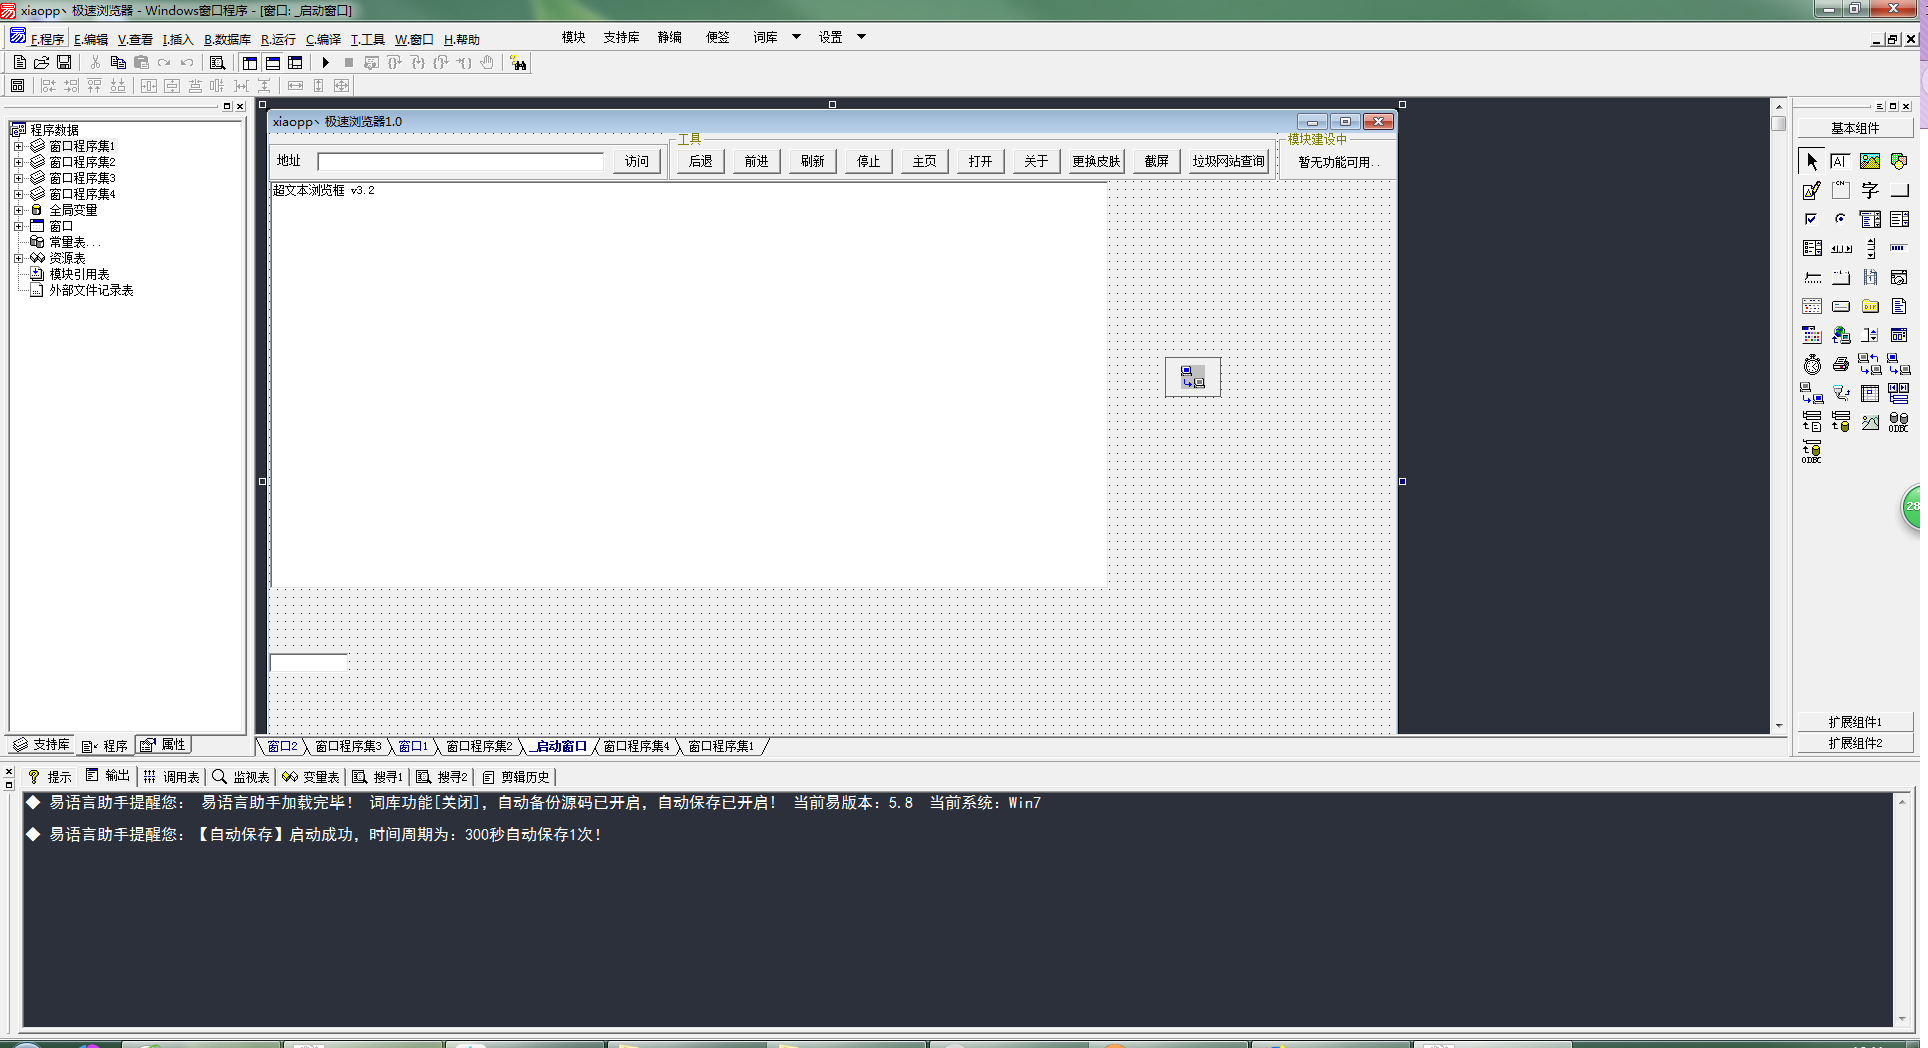Select the label (字) component icon
Image resolution: width=1928 pixels, height=1048 pixels.
click(x=1870, y=190)
